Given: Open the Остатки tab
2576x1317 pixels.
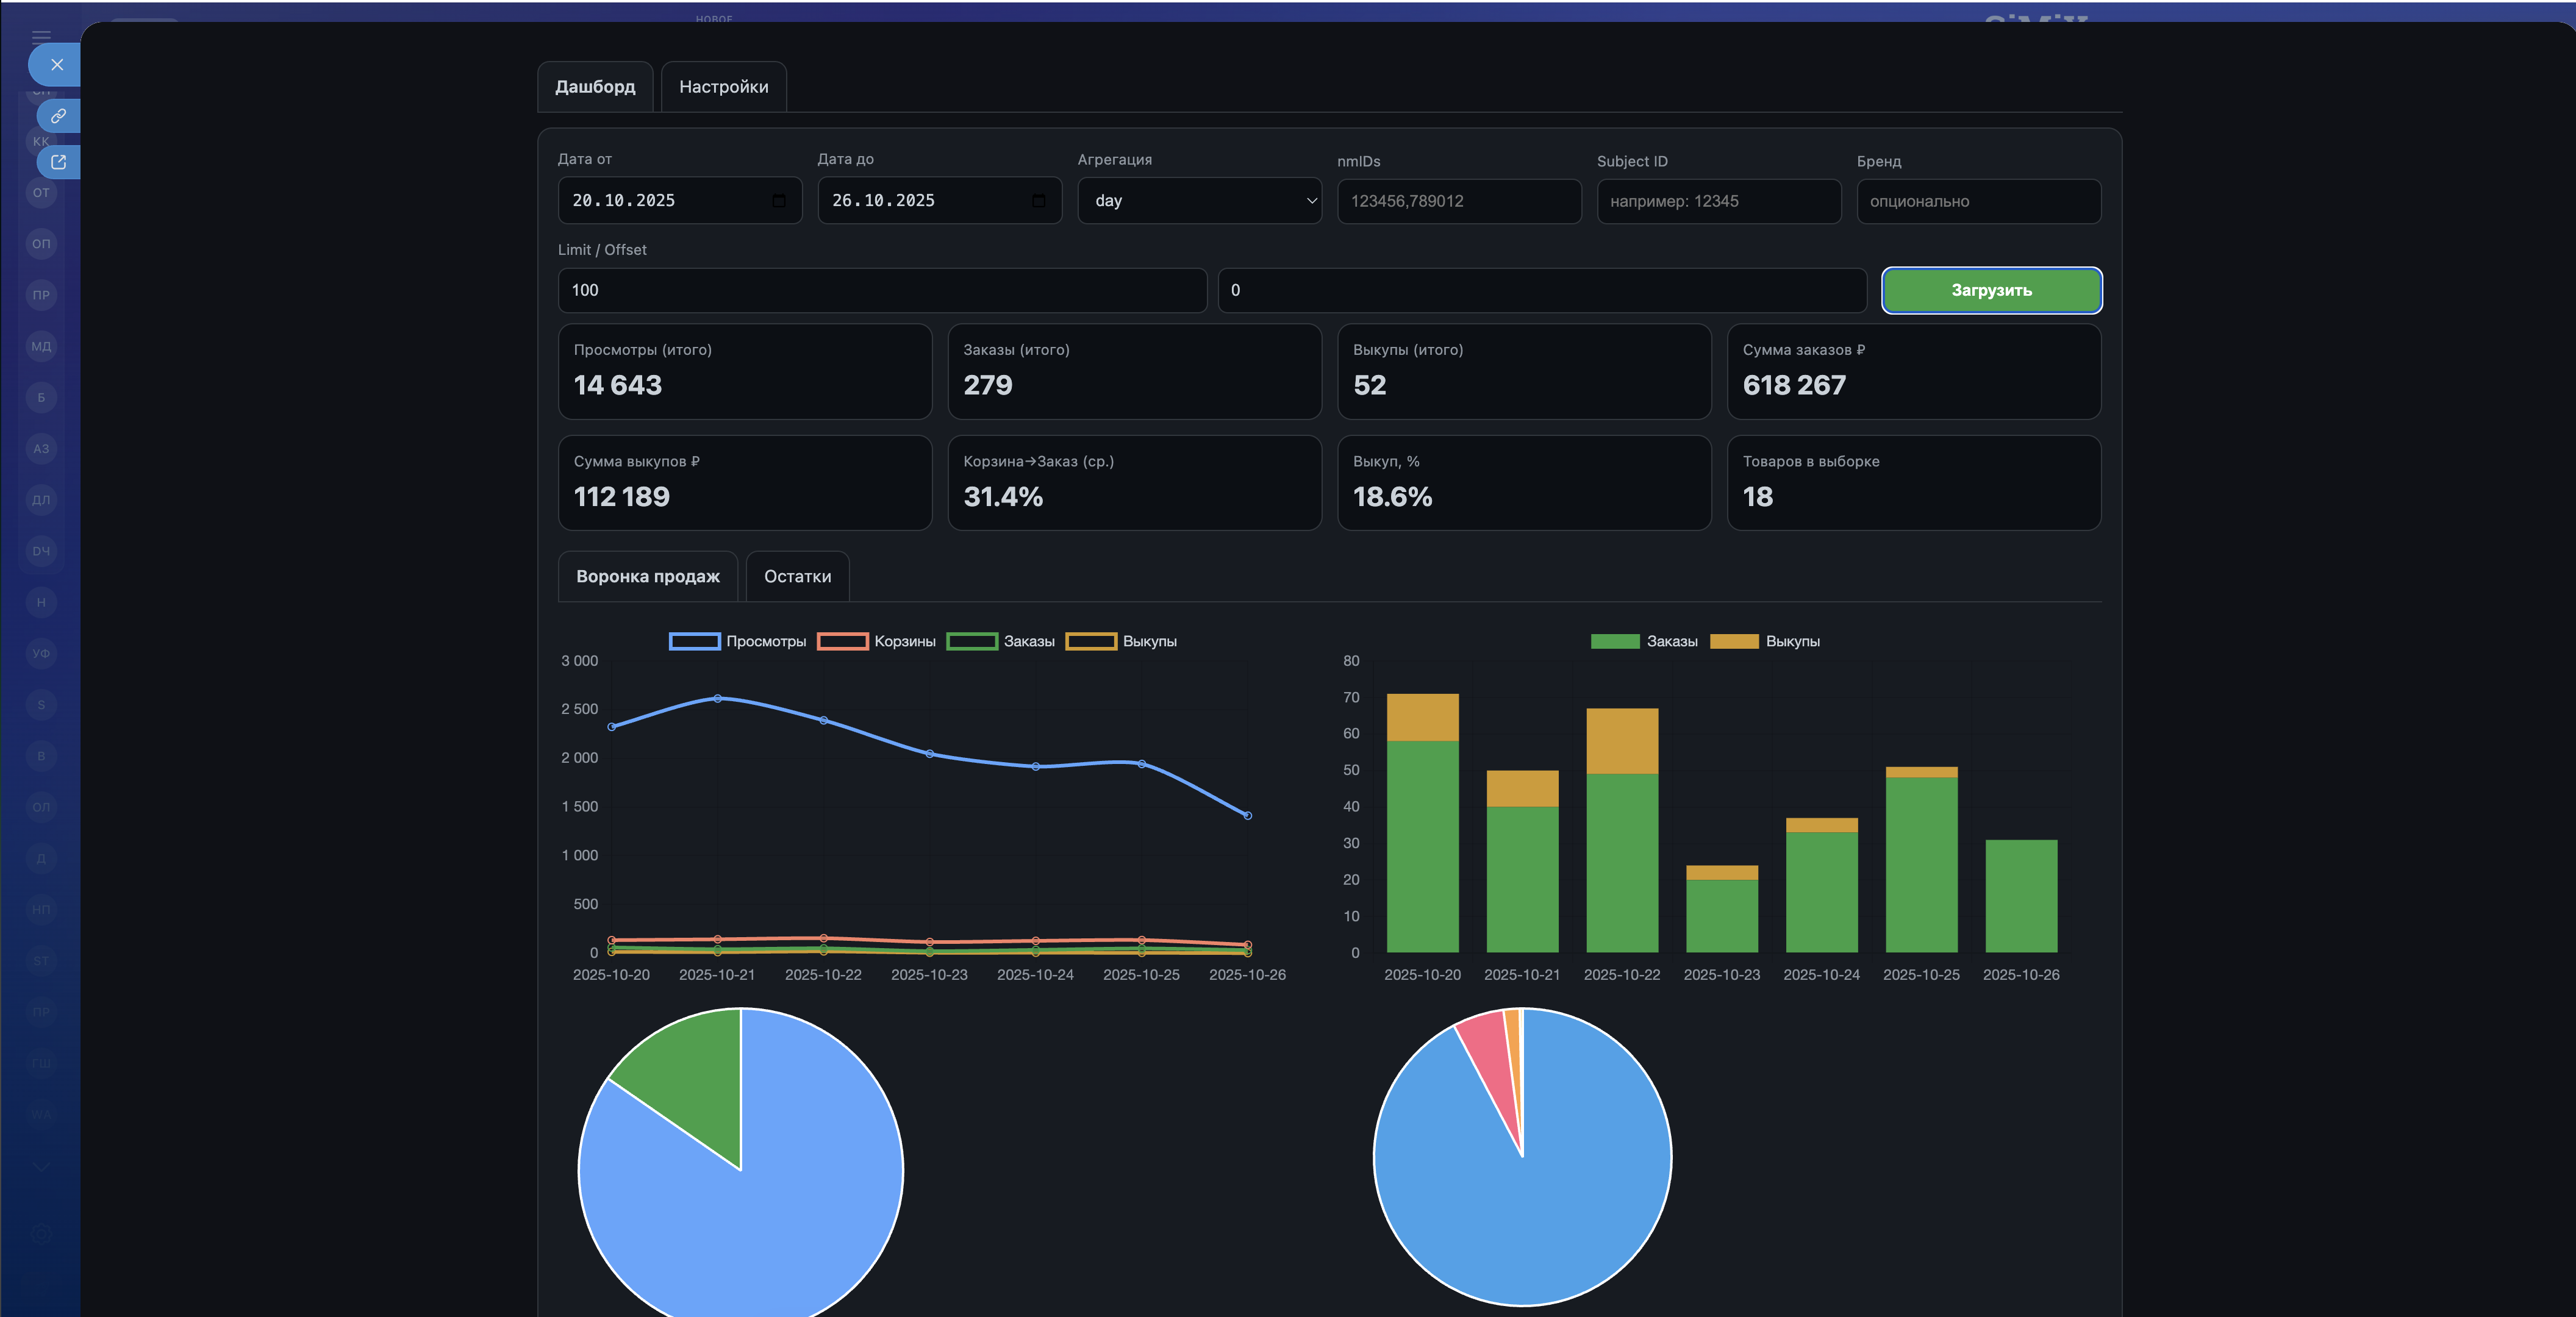Looking at the screenshot, I should coord(797,577).
